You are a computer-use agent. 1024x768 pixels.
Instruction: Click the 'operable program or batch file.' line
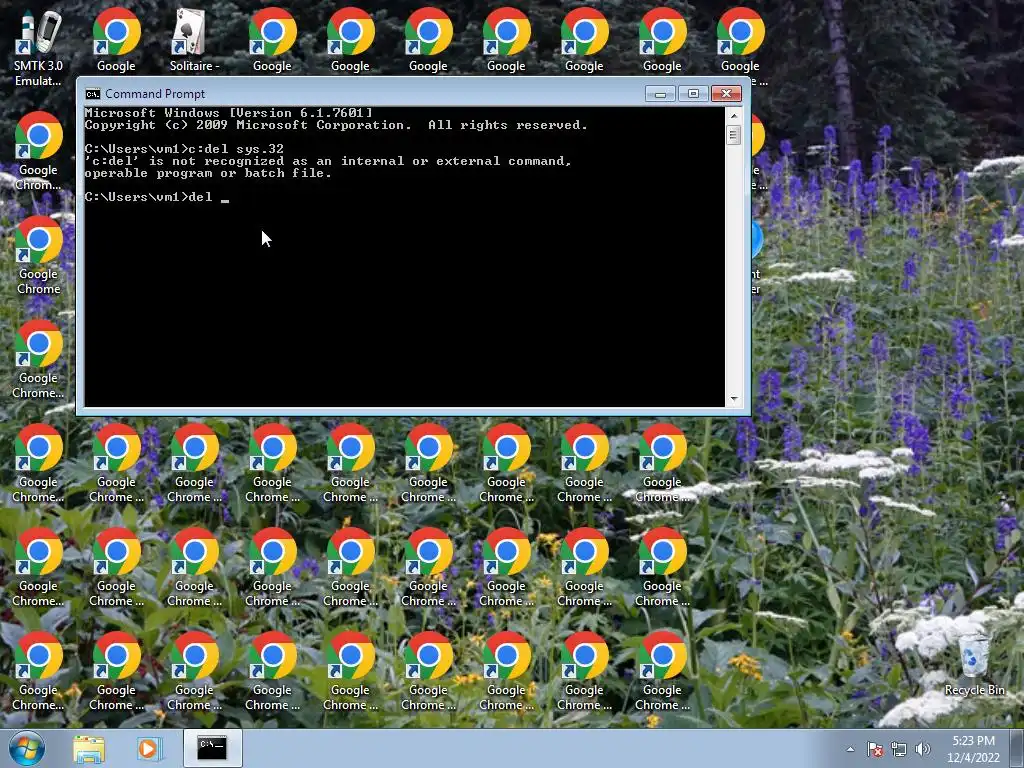click(x=208, y=173)
